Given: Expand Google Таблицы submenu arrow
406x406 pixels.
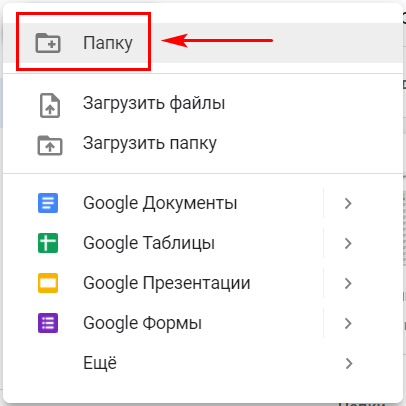Looking at the screenshot, I should 348,243.
